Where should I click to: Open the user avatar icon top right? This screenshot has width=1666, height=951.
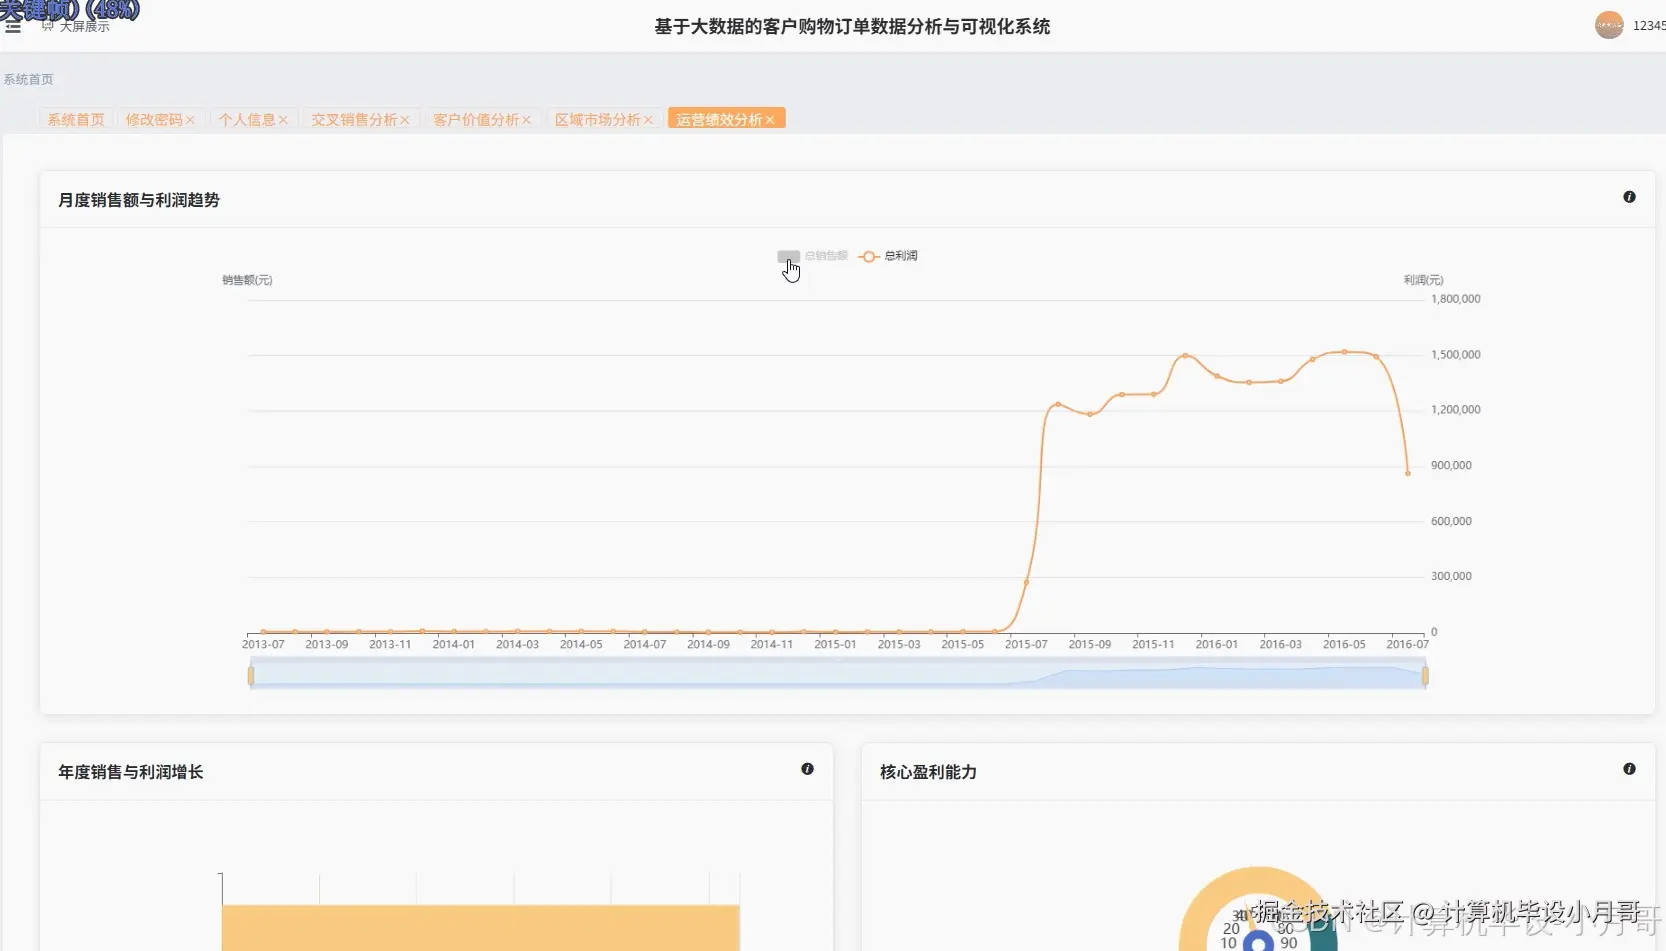[x=1608, y=25]
